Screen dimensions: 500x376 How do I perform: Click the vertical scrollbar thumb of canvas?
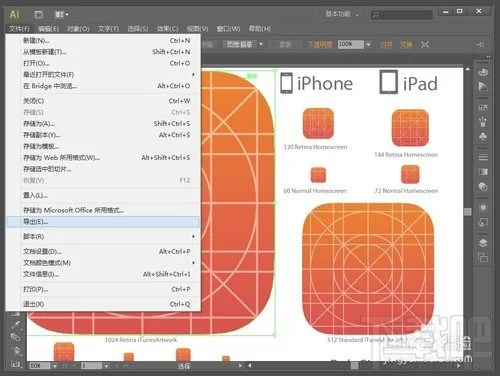click(468, 212)
